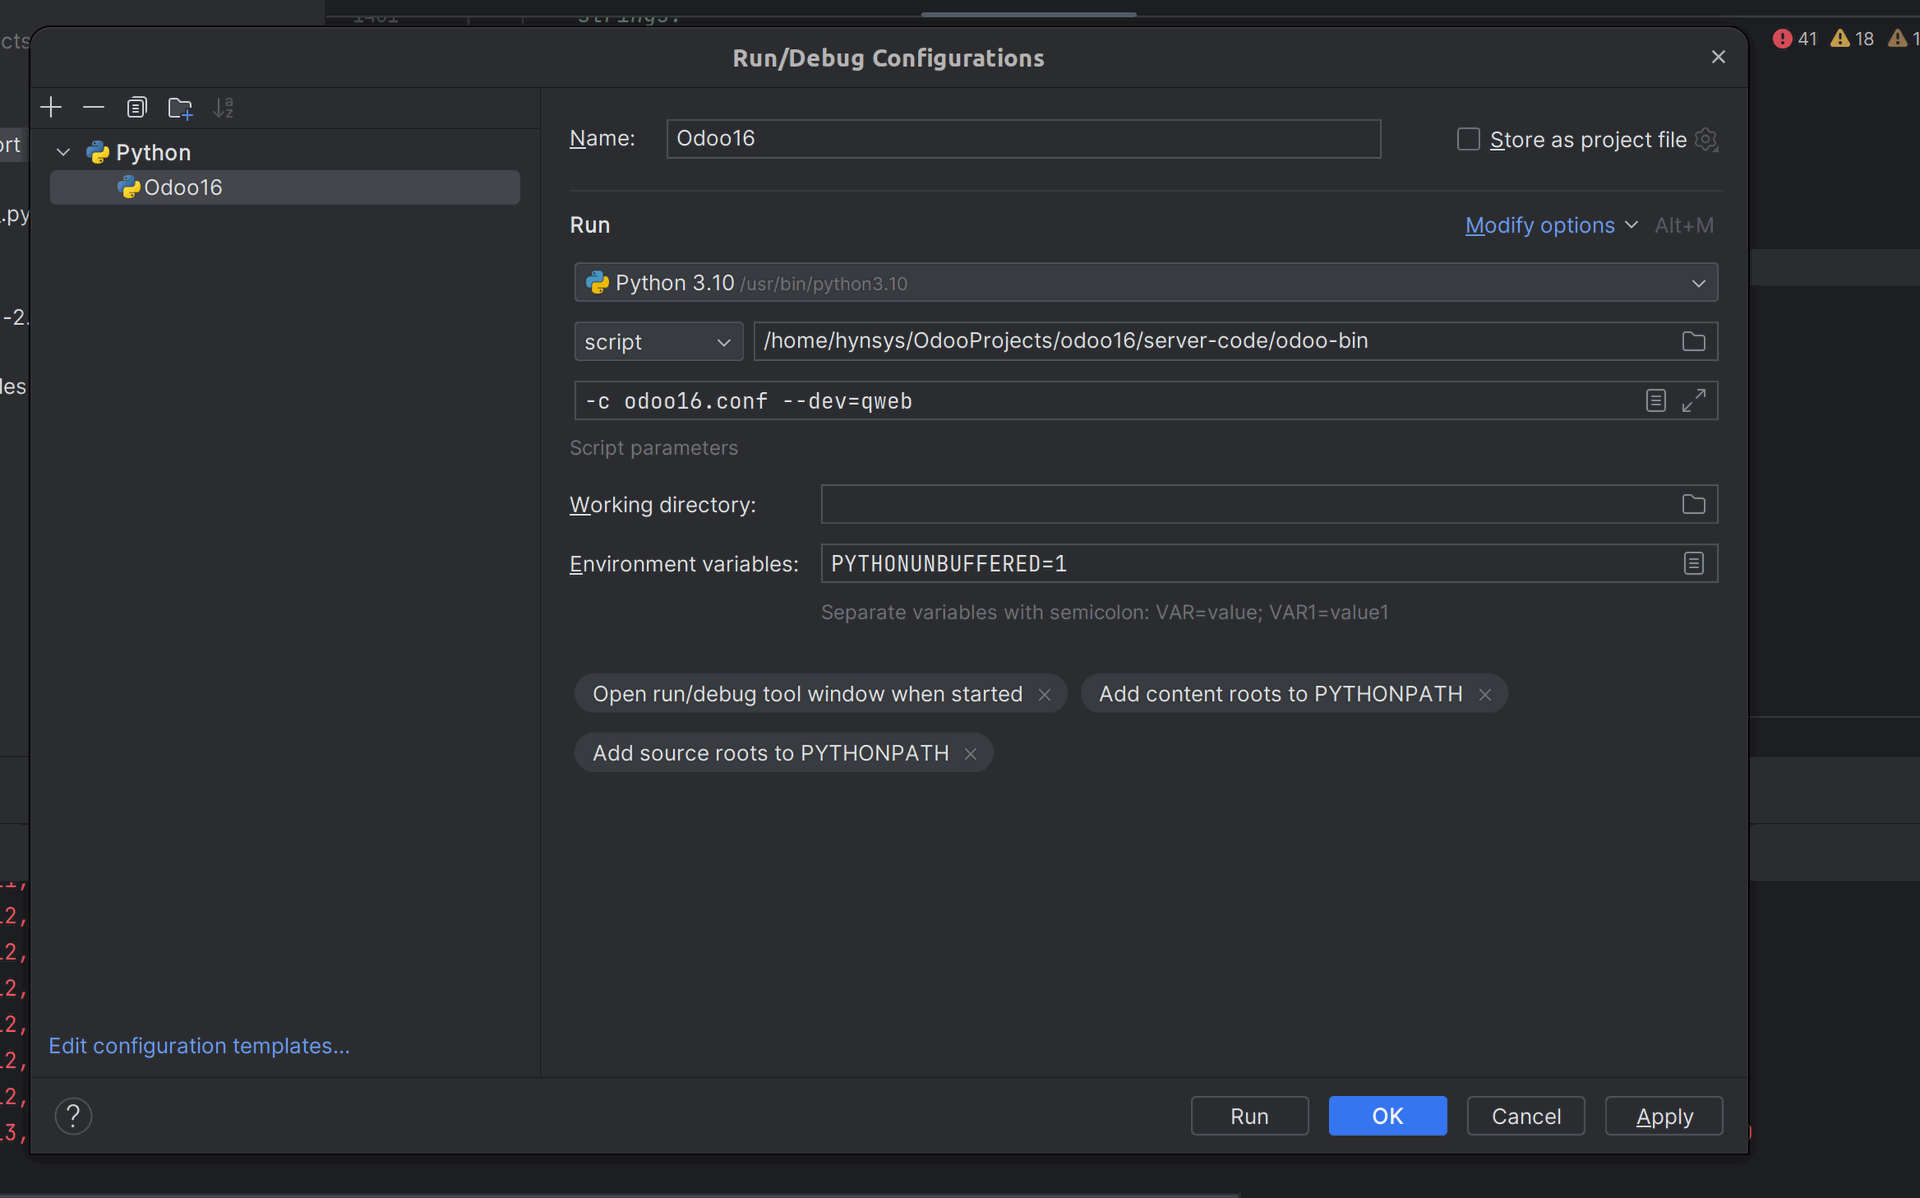This screenshot has width=1920, height=1198.
Task: Add a new run configuration
Action: (x=51, y=107)
